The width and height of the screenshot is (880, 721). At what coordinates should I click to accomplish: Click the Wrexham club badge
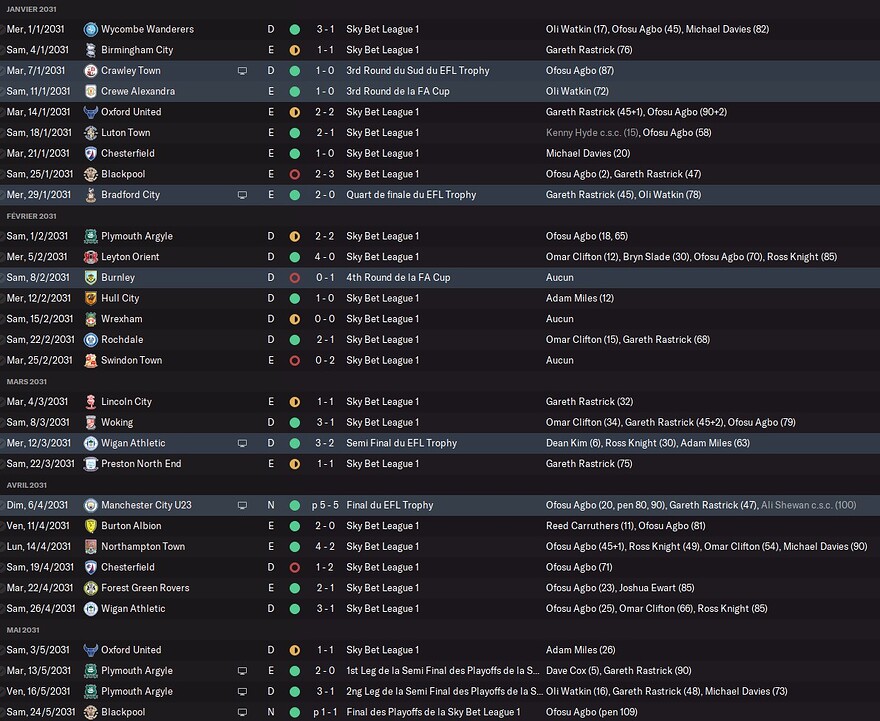(x=90, y=319)
